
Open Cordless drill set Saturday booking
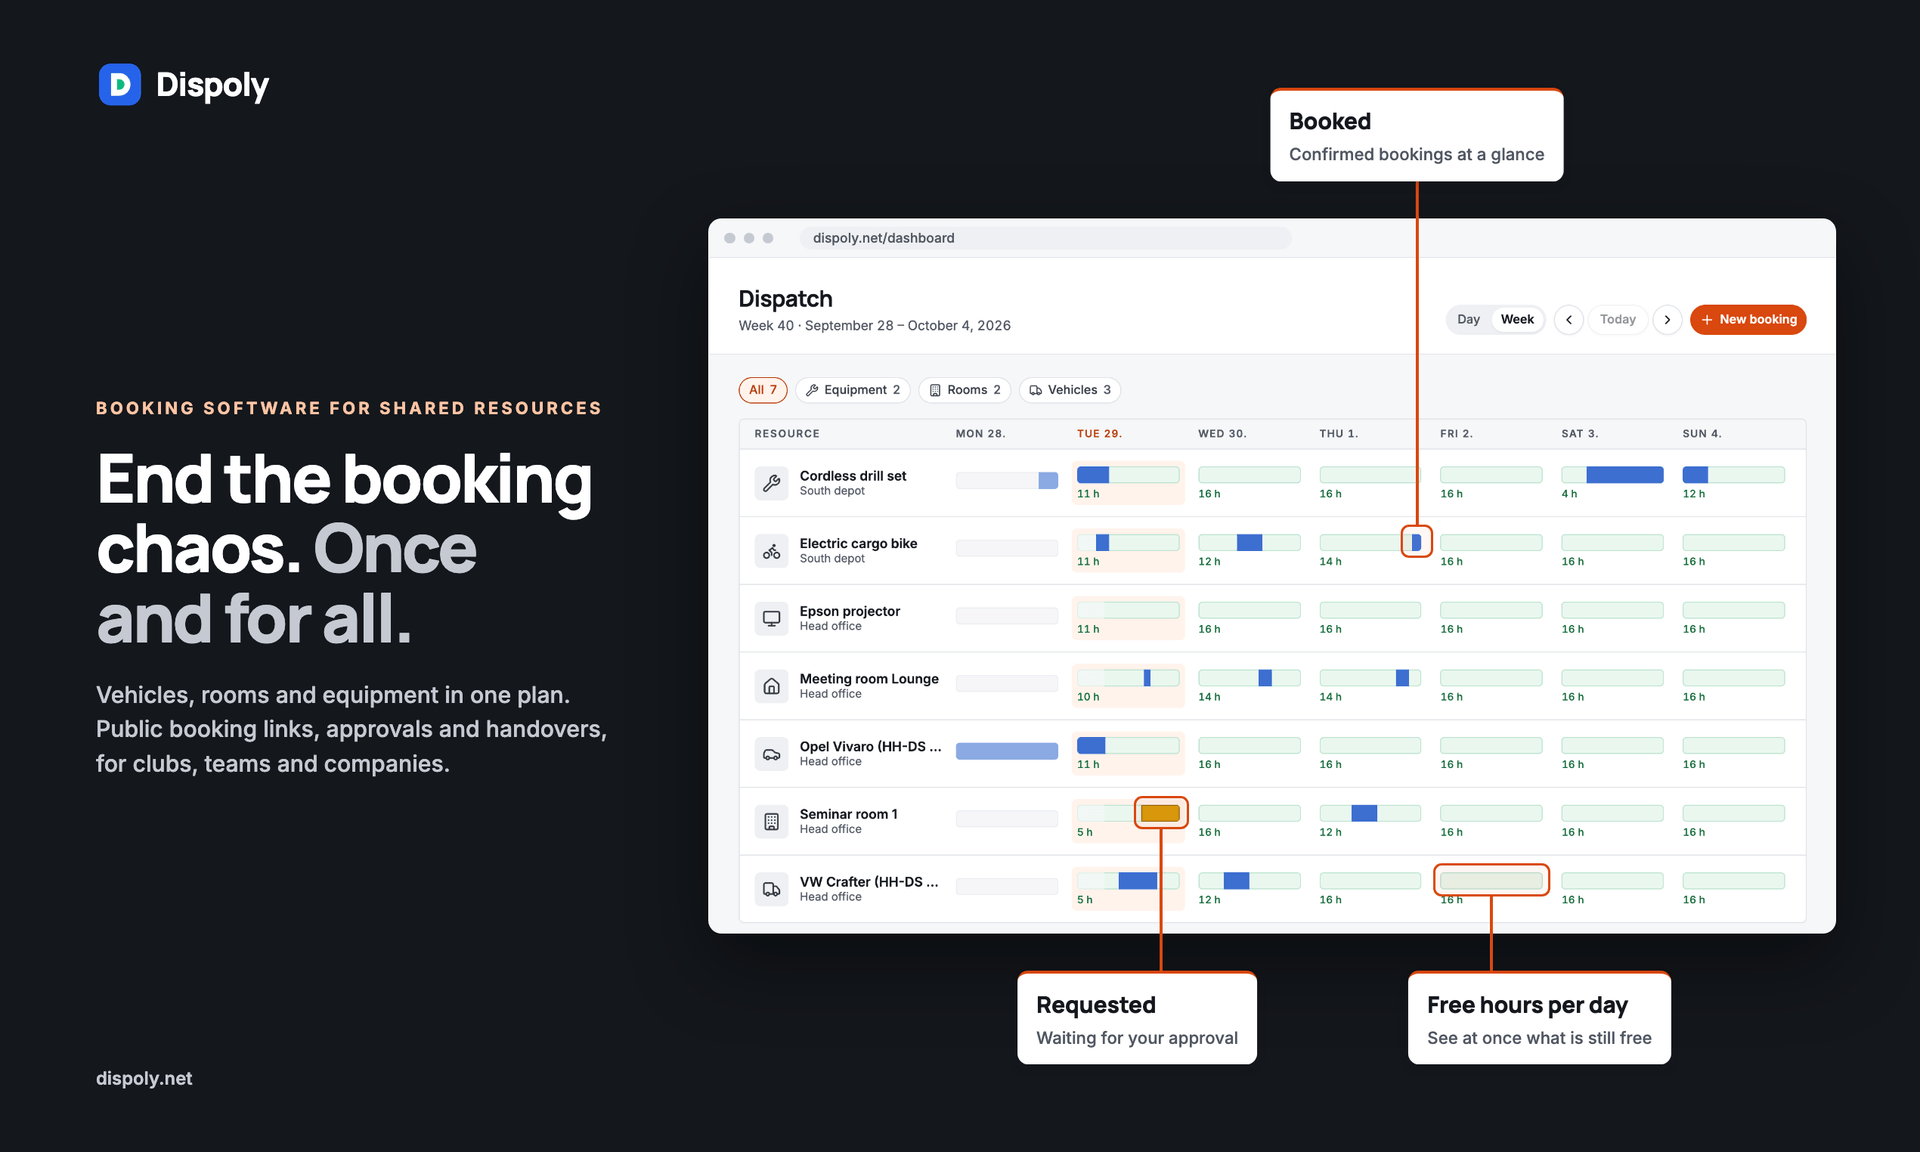1624,475
